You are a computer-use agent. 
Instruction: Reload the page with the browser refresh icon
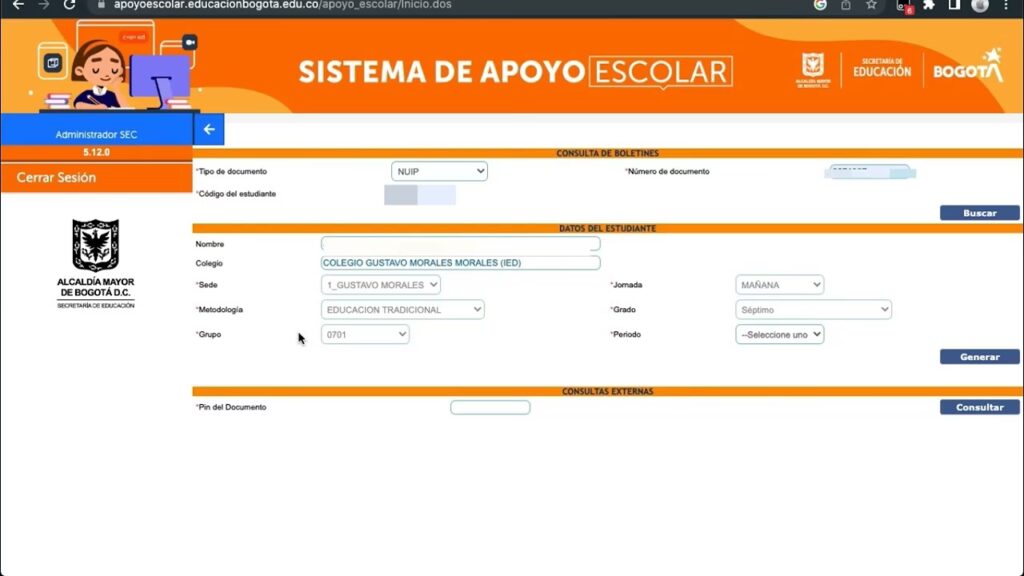(x=69, y=5)
